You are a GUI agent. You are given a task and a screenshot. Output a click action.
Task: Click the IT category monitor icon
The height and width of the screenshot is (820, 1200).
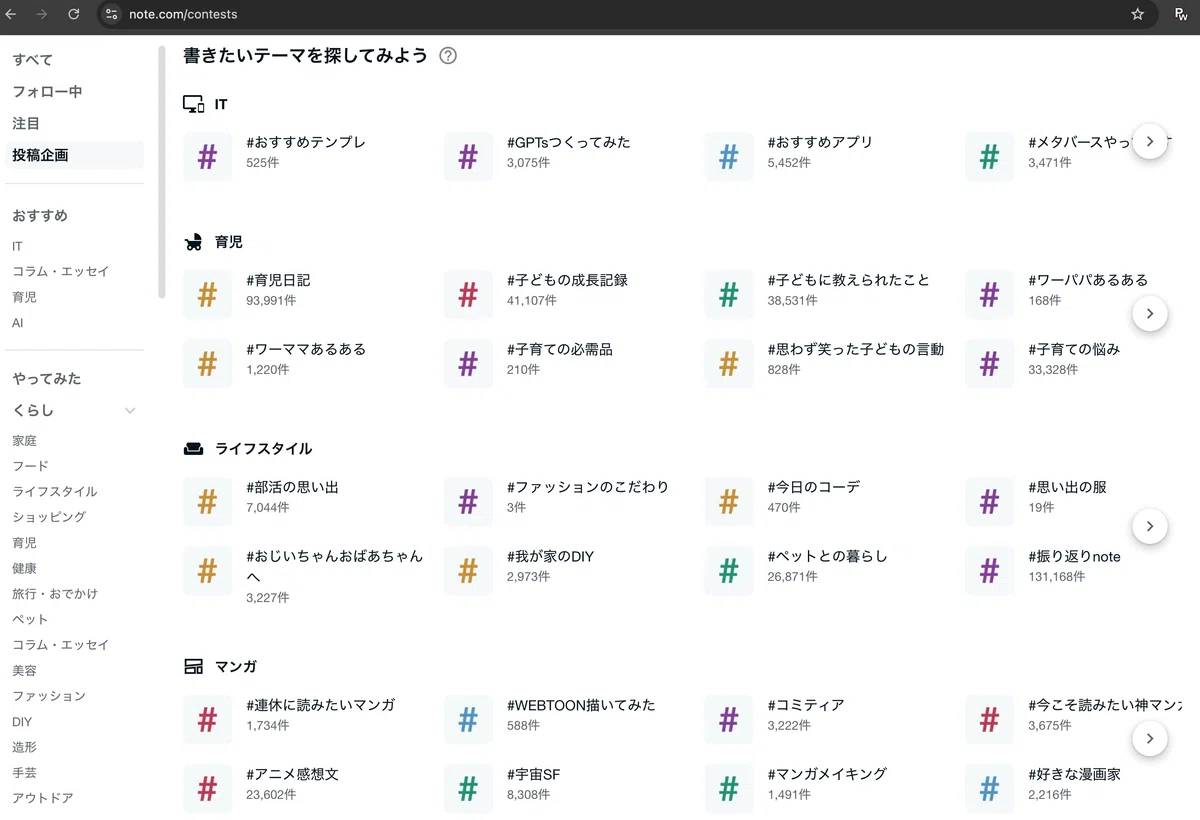coord(193,104)
